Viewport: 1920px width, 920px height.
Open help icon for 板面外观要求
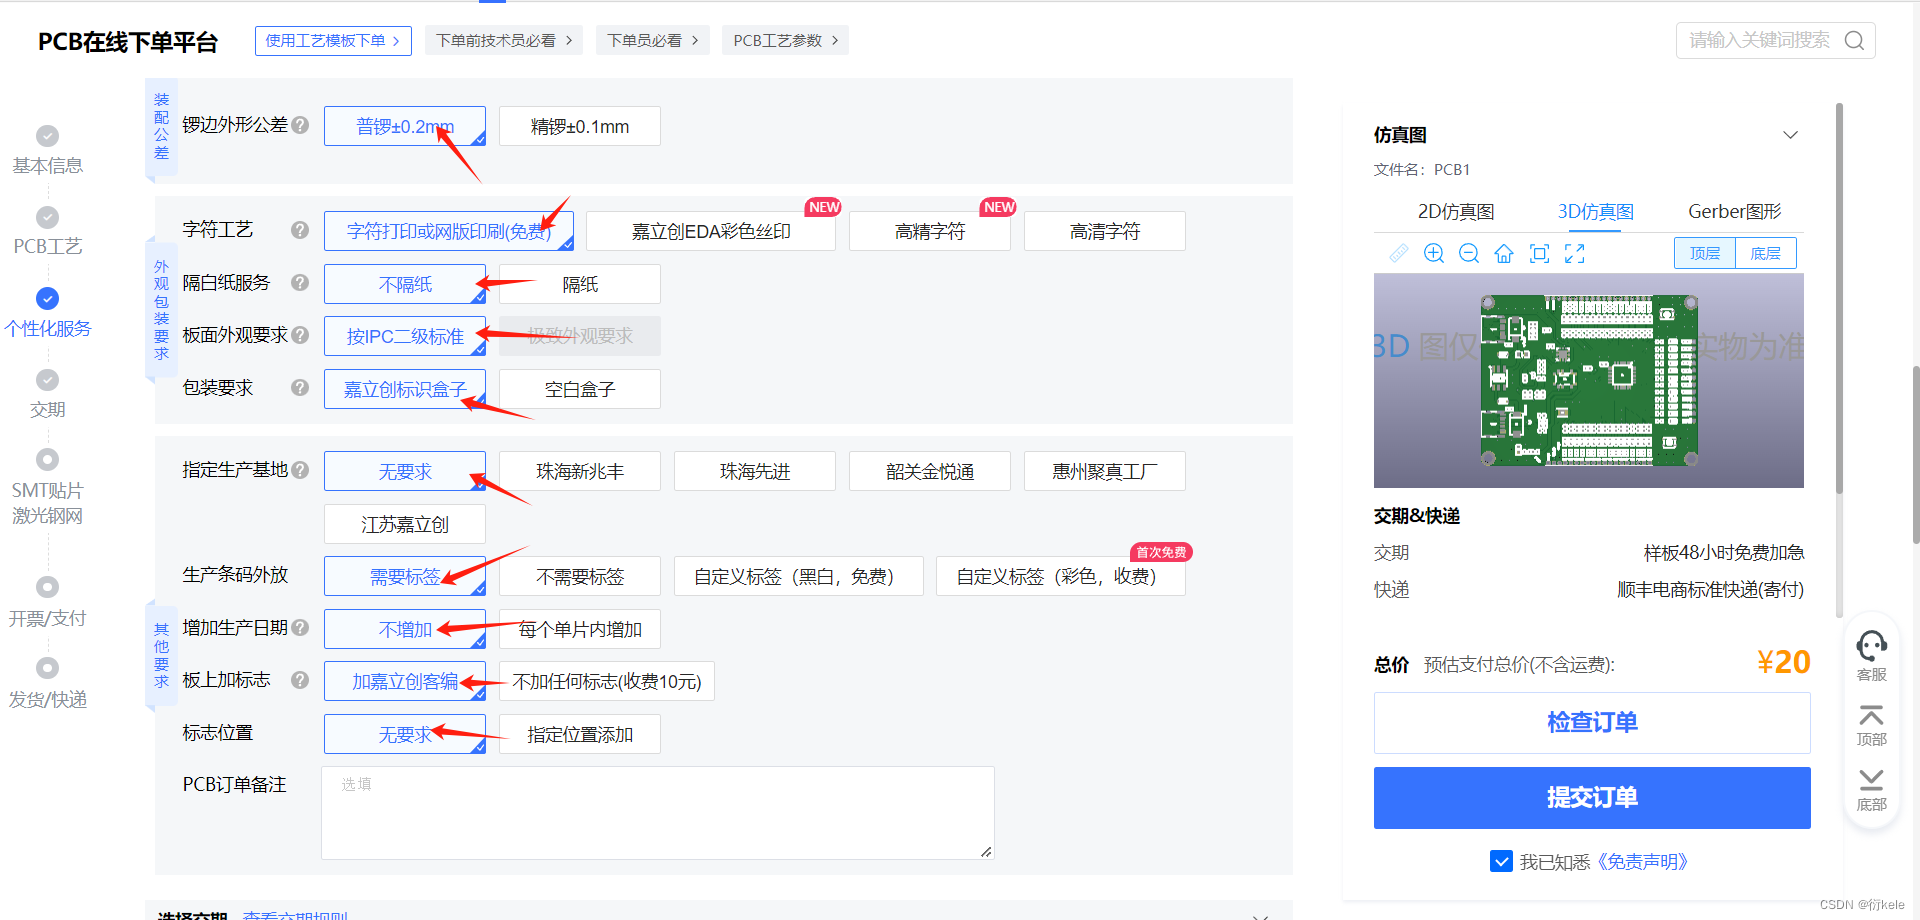point(300,335)
